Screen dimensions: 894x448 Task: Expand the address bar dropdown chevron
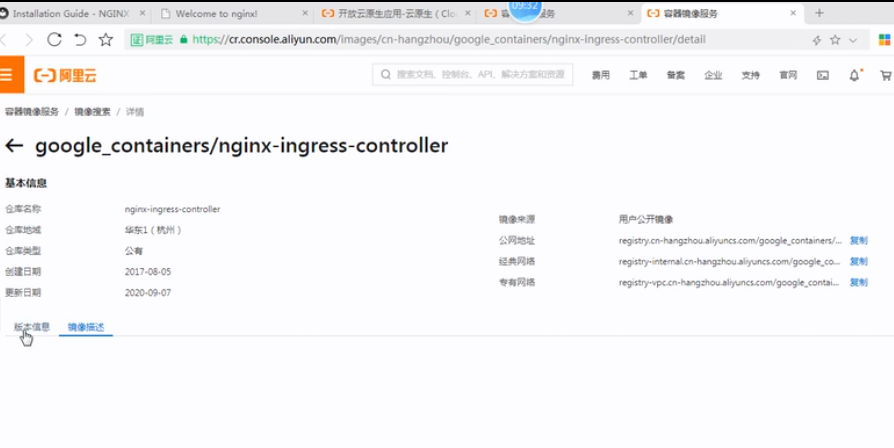[853, 40]
